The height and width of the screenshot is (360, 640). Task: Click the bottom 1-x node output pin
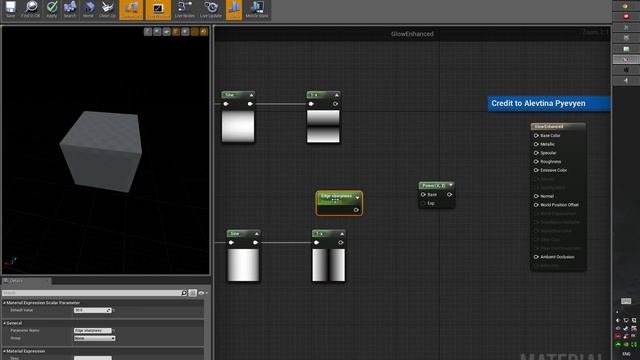341,243
